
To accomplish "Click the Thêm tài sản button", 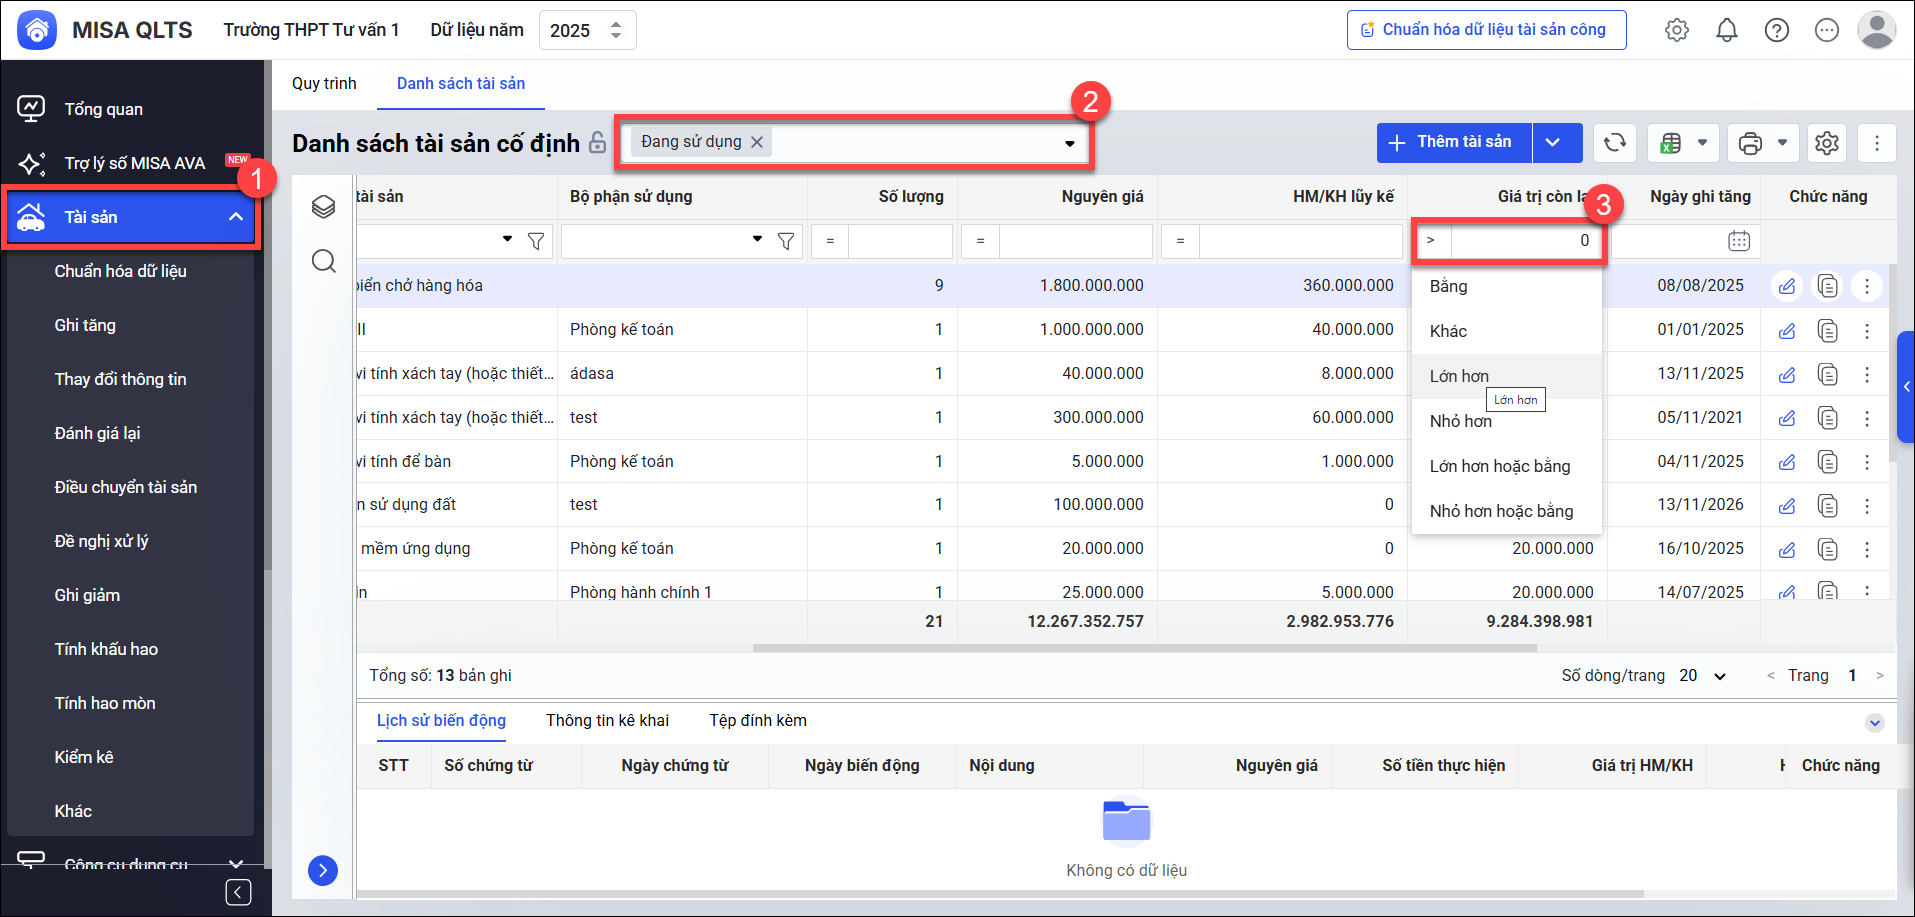I will [x=1453, y=142].
